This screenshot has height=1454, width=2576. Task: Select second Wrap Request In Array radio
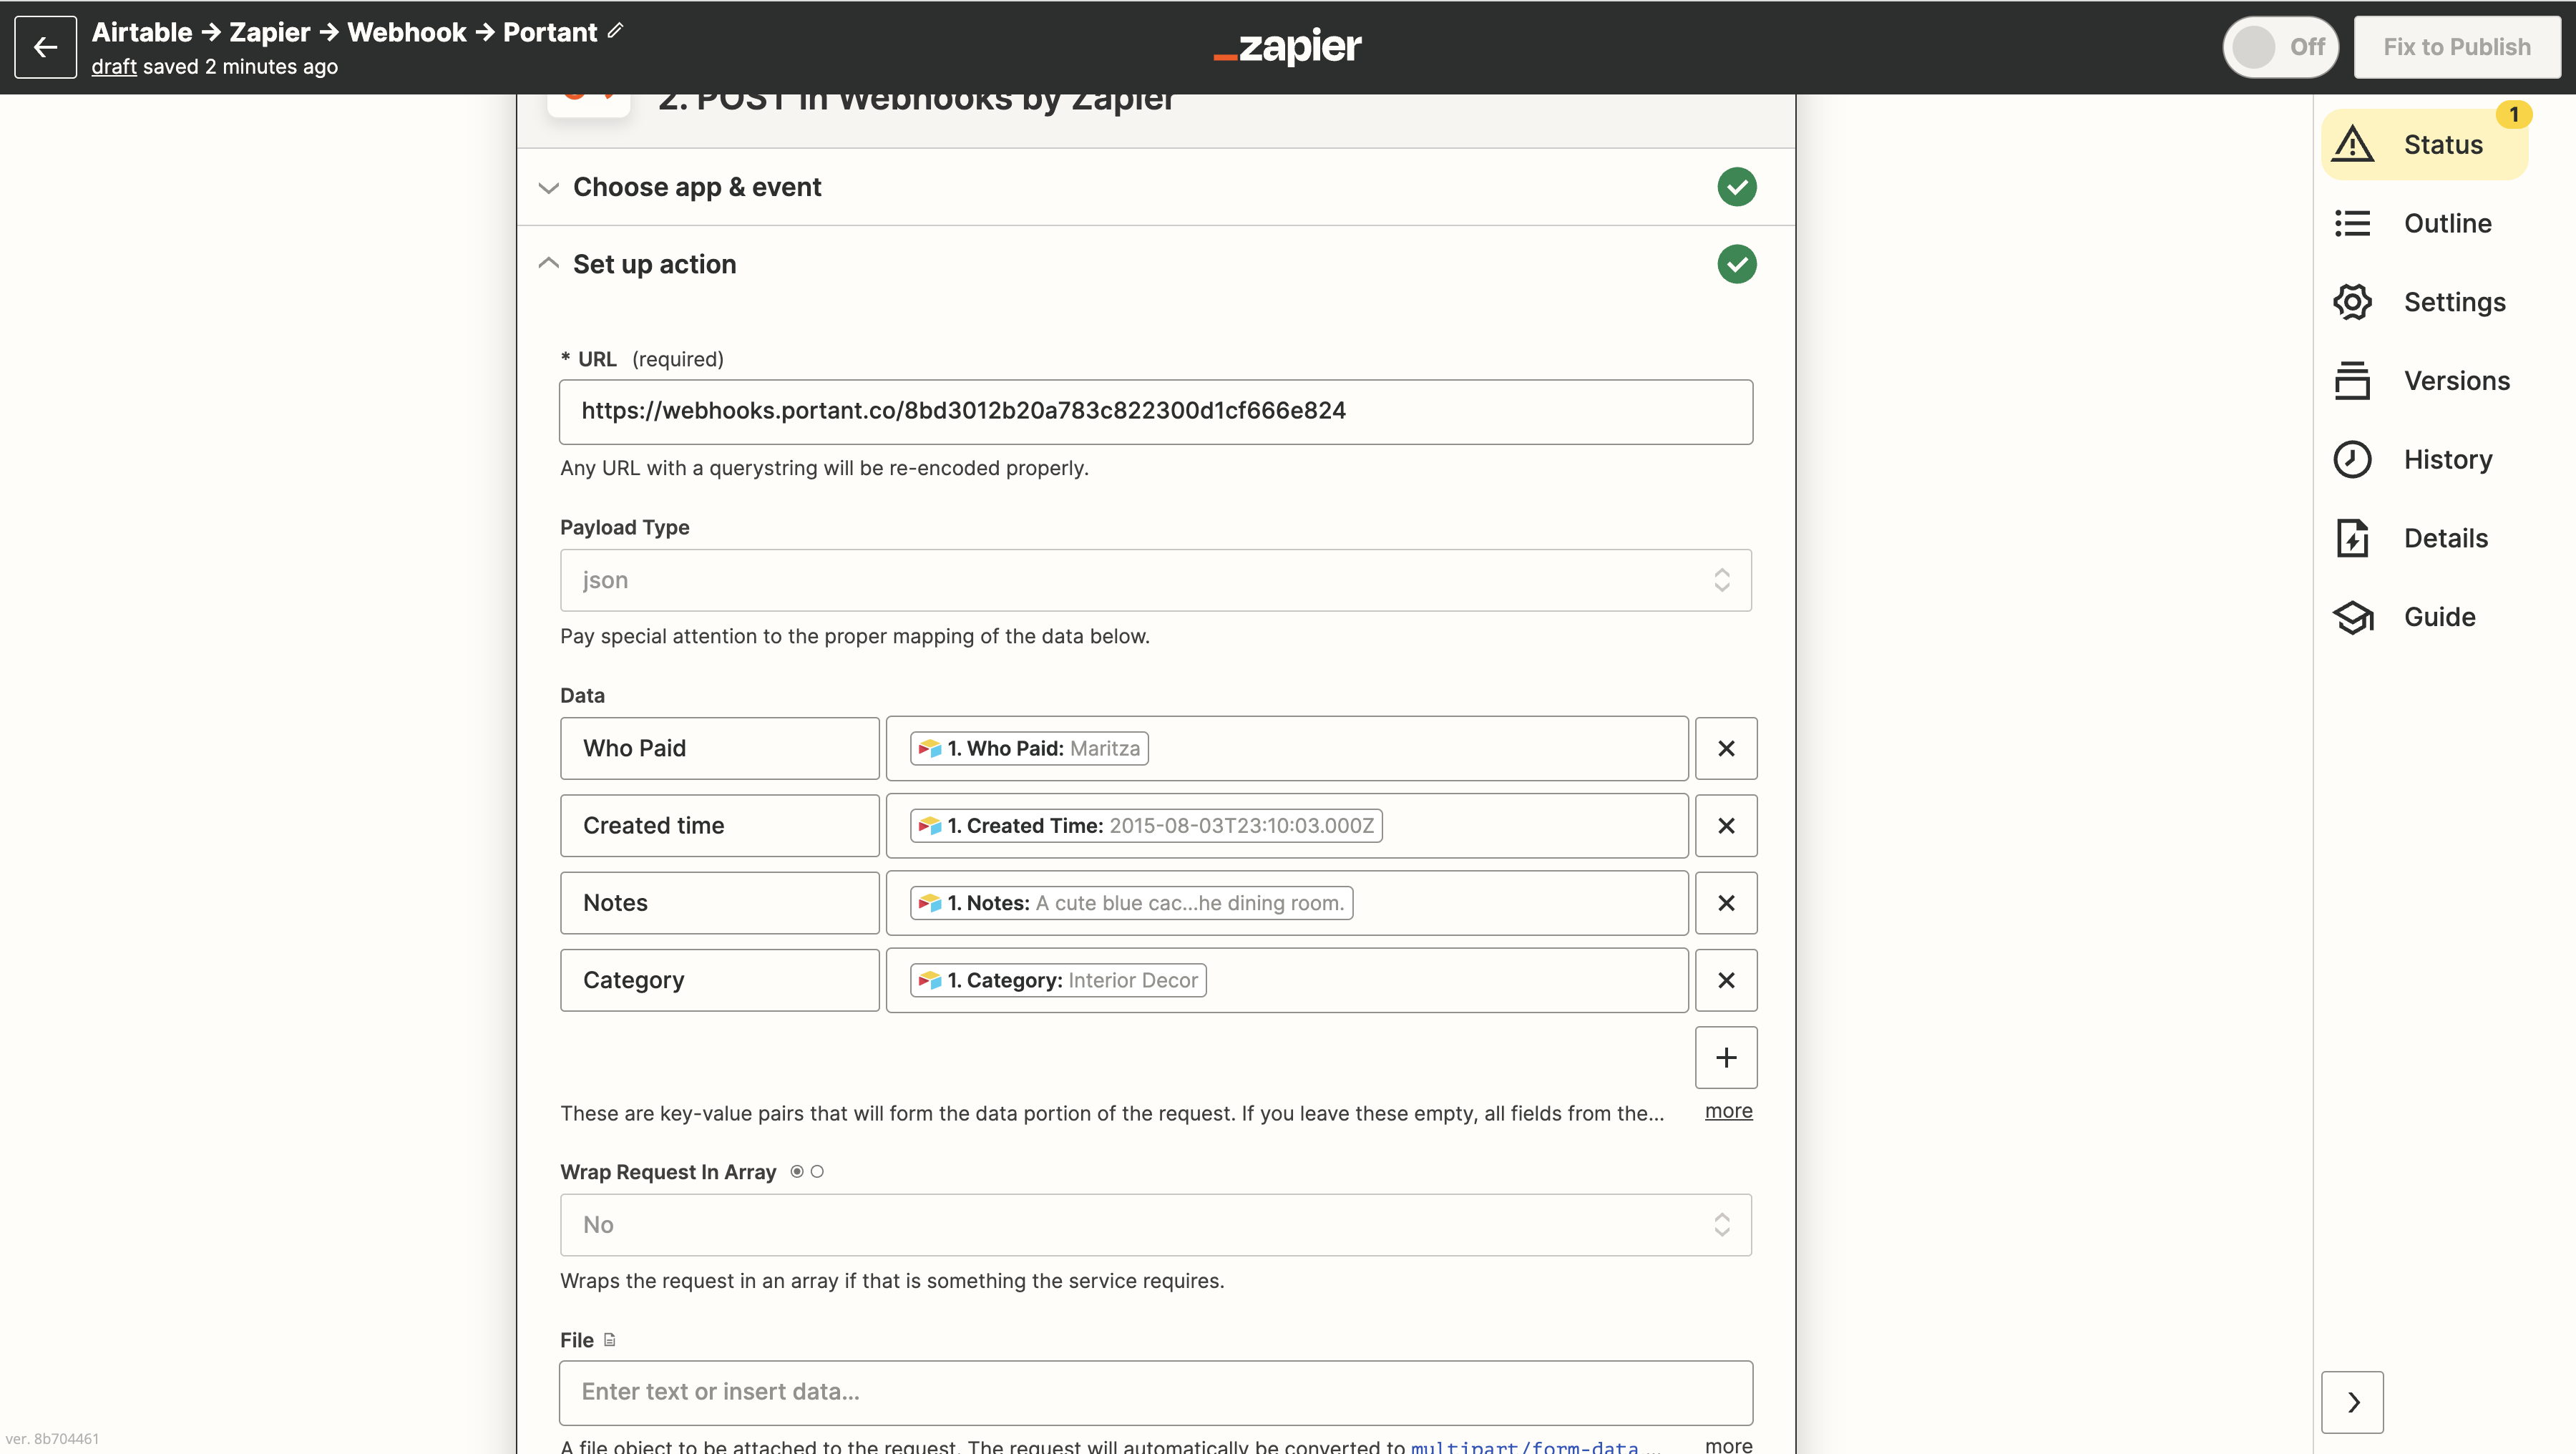click(817, 1172)
